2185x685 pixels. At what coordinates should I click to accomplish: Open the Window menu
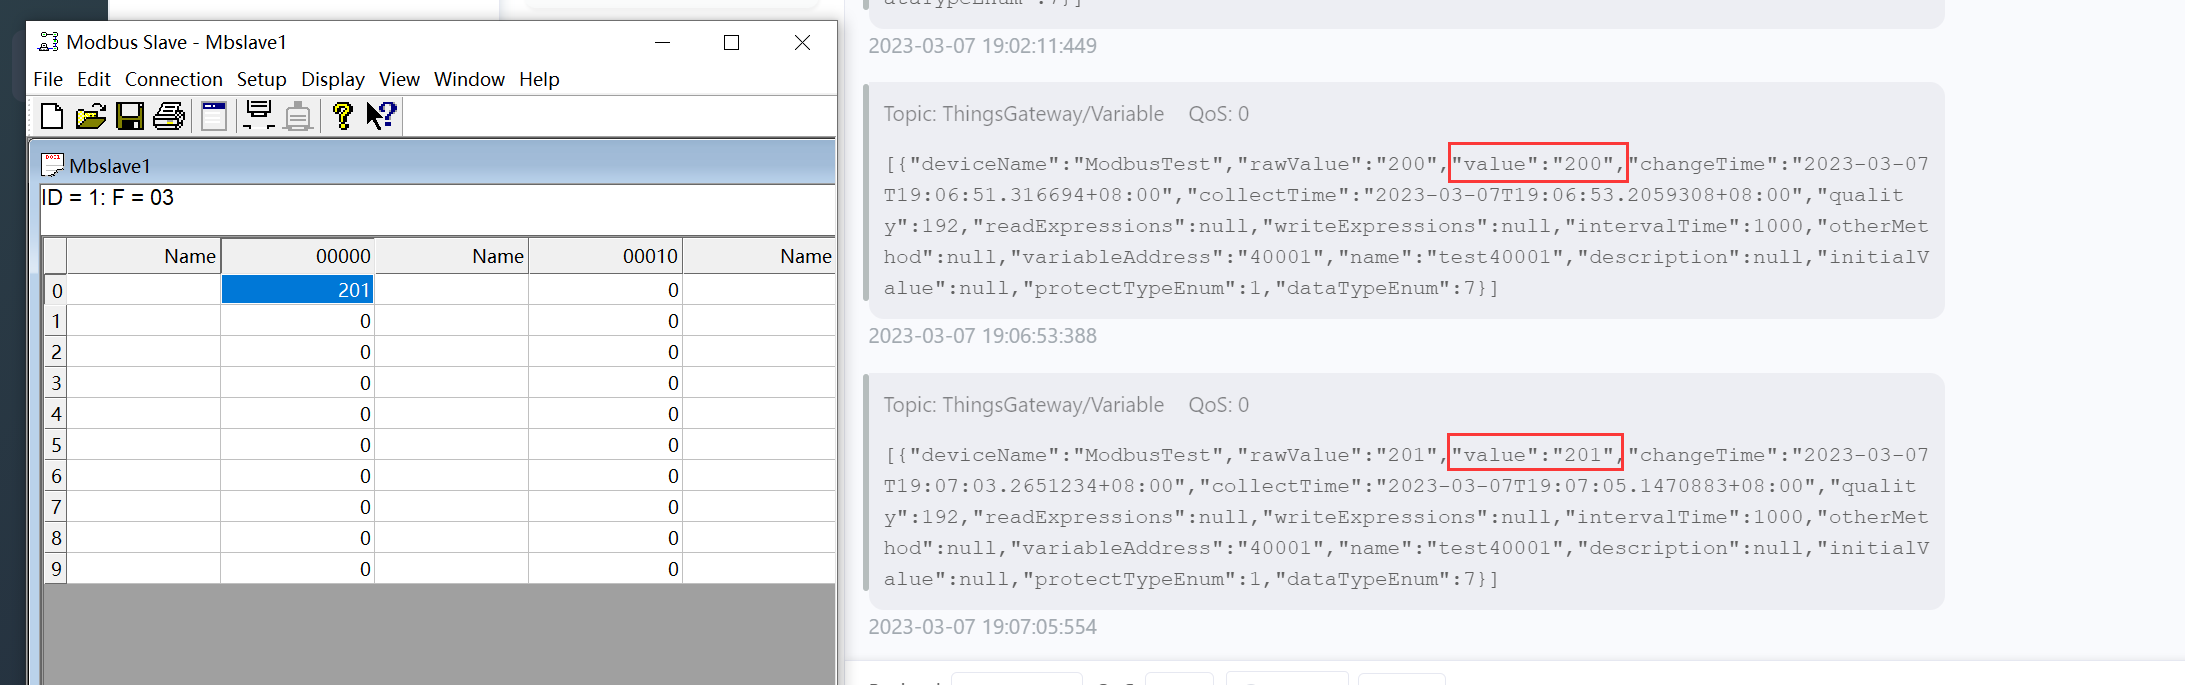click(469, 79)
